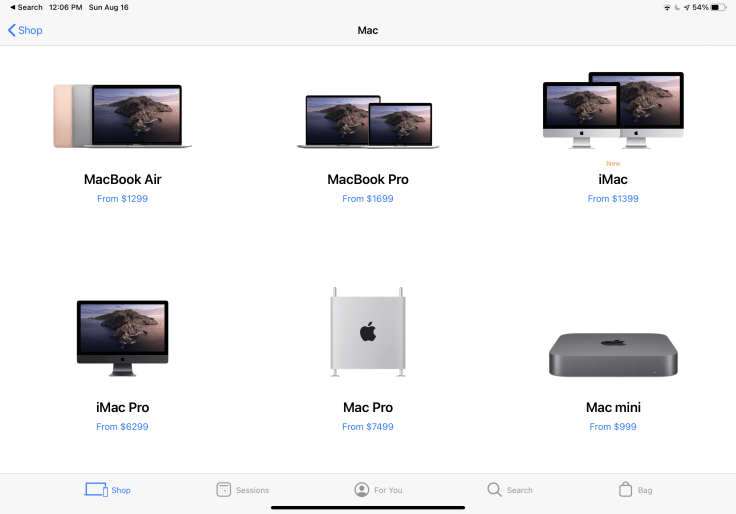
Task: Select the Mac mini title
Action: point(613,407)
